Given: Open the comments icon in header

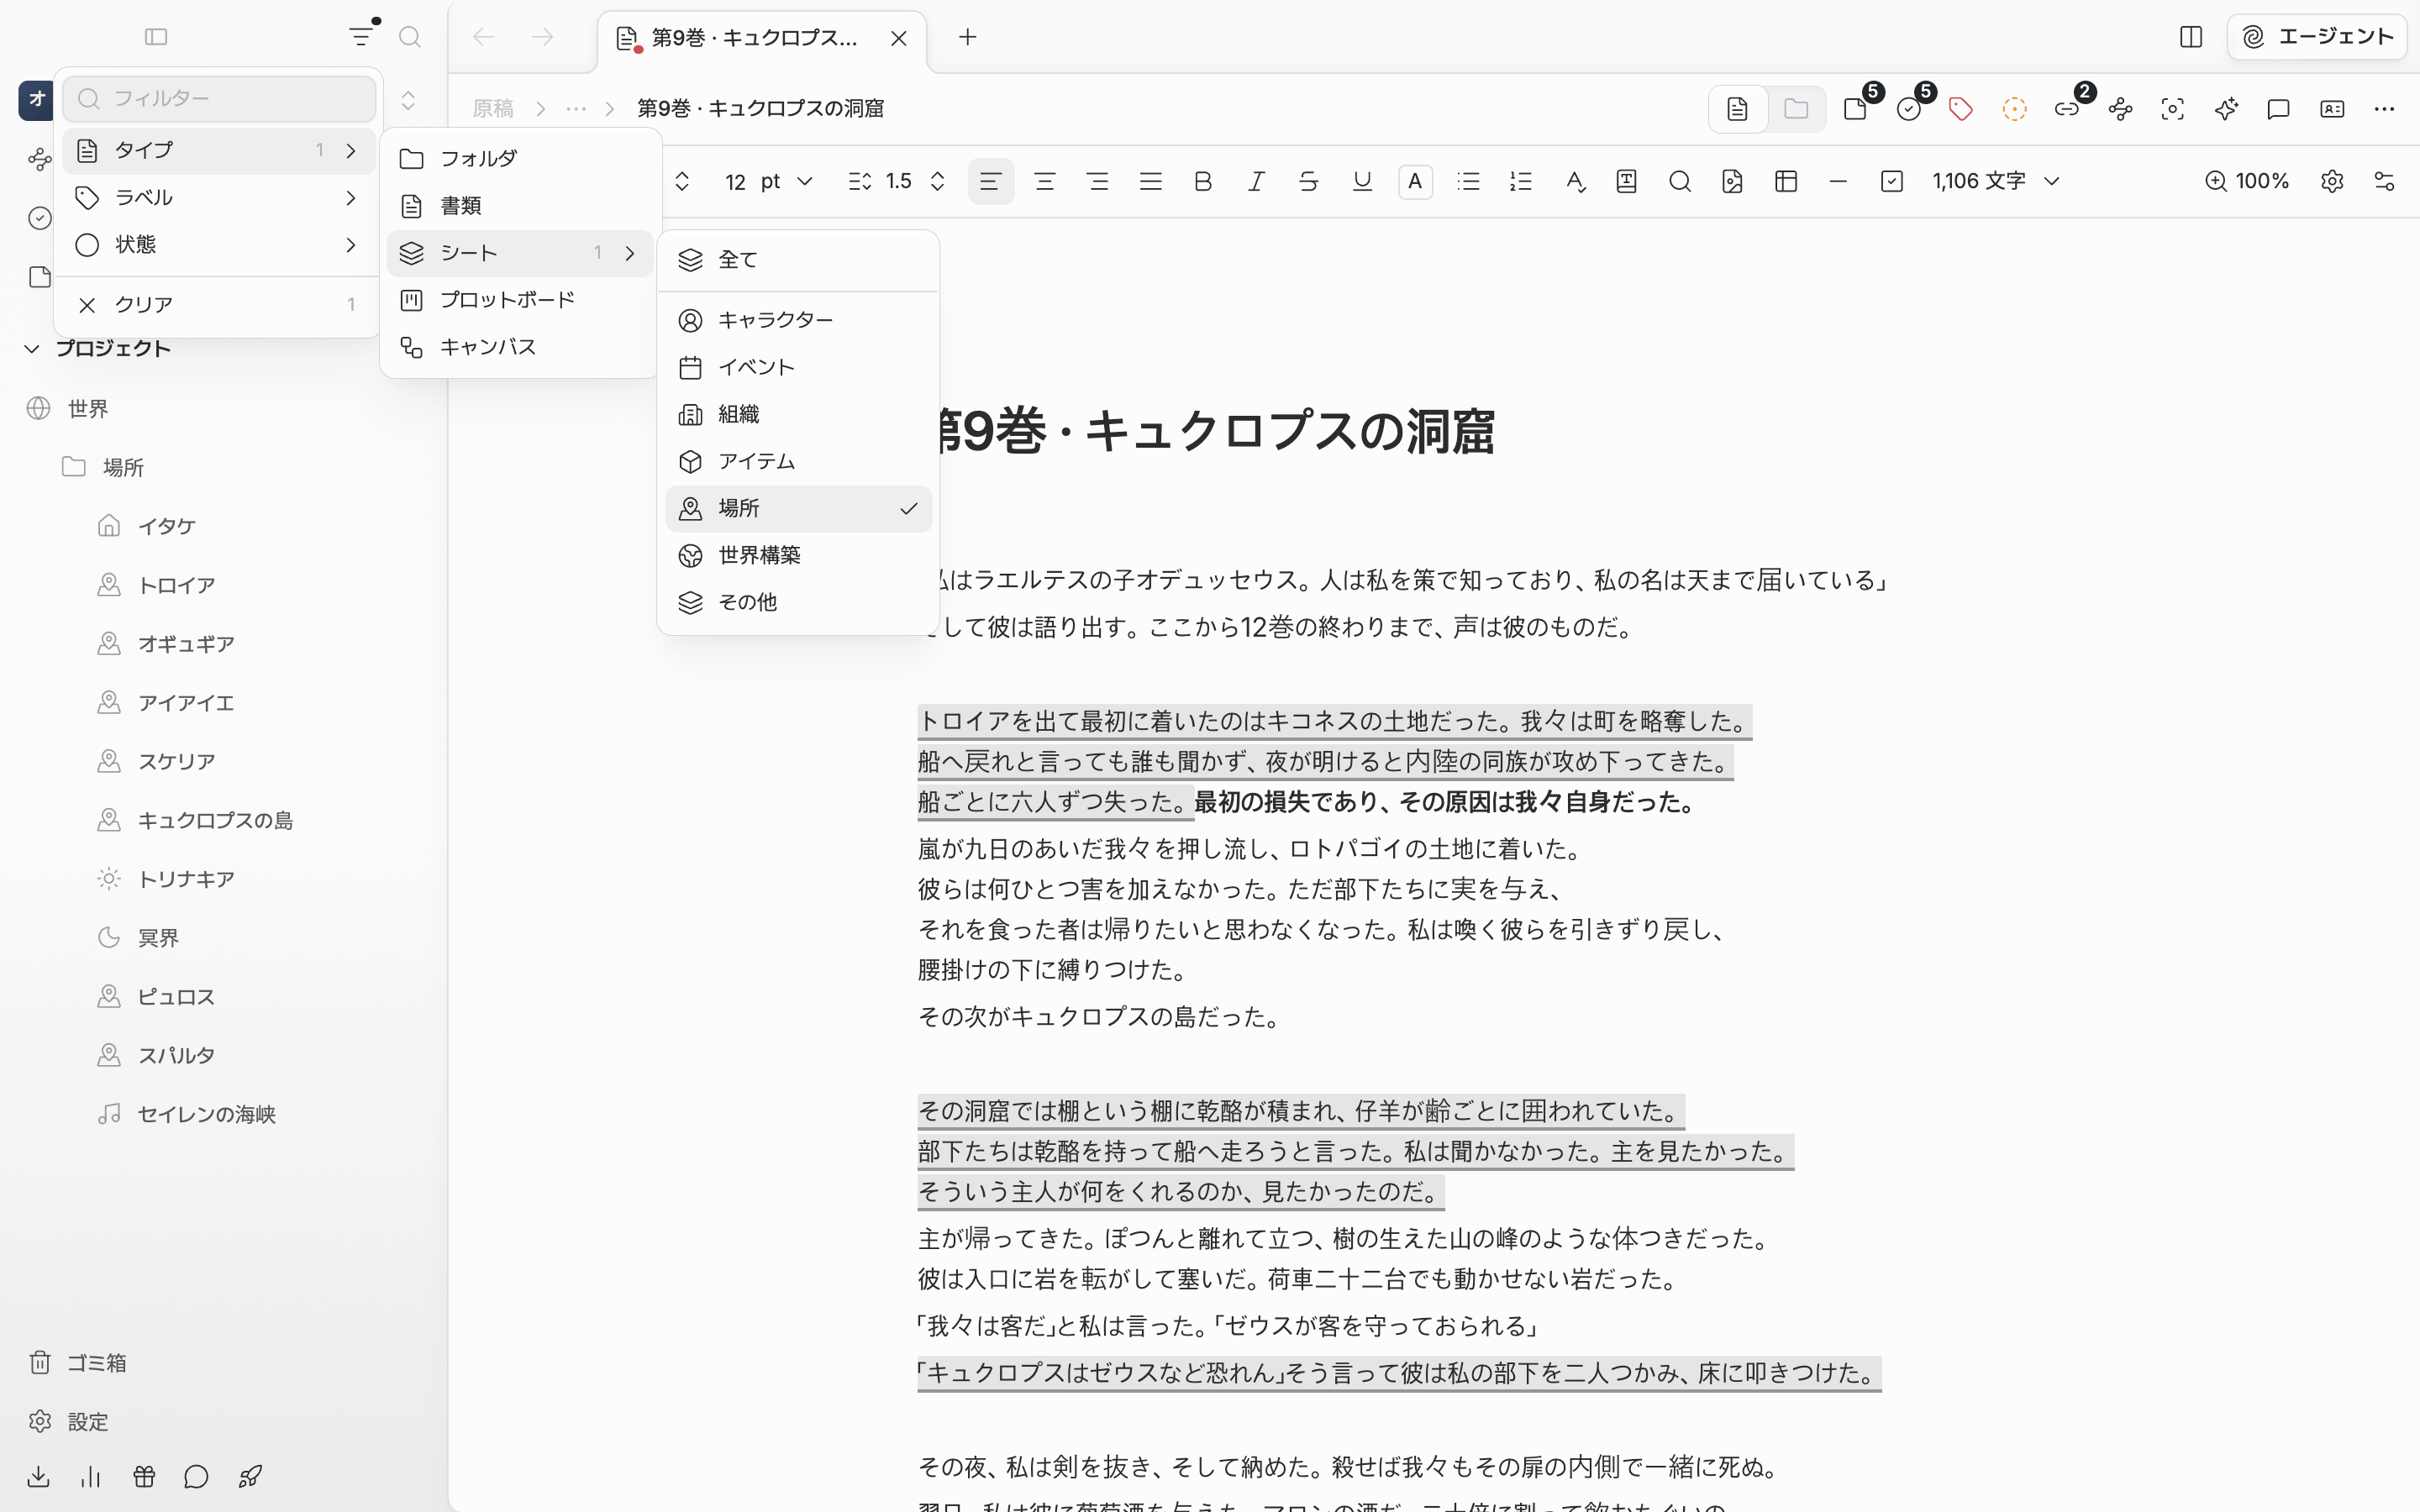Looking at the screenshot, I should click(2279, 108).
